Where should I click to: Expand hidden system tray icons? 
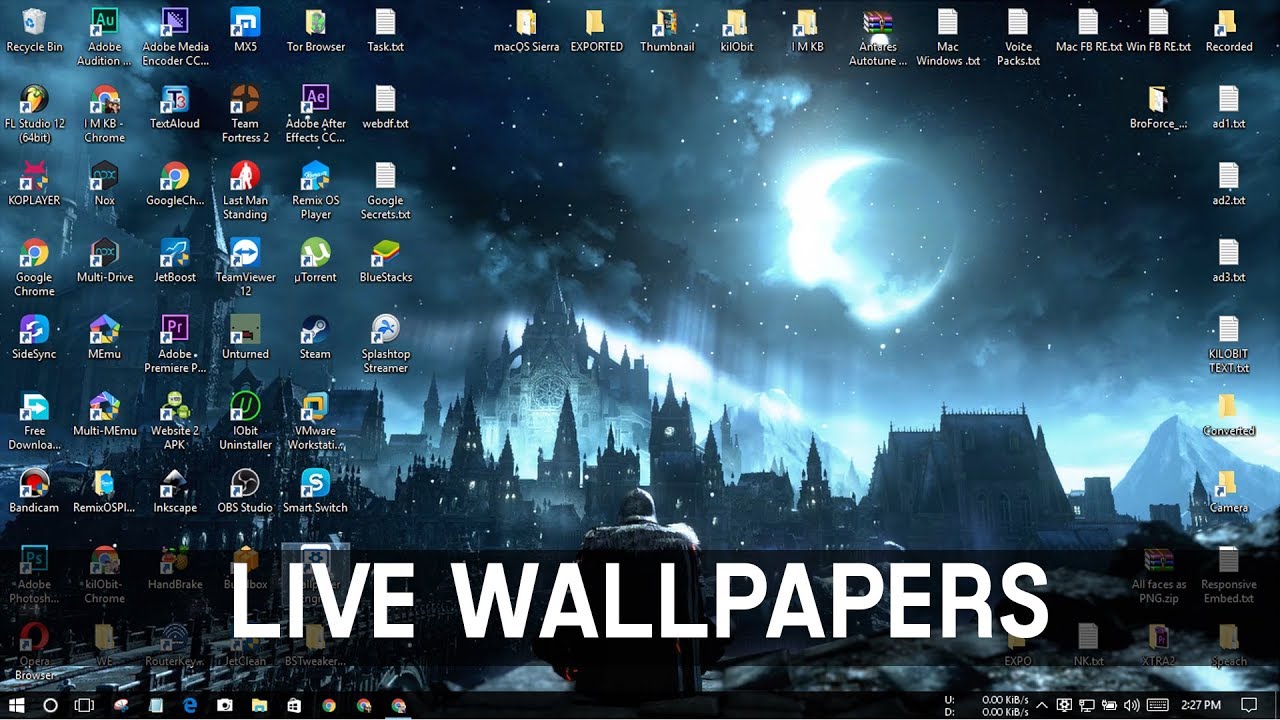(1041, 705)
